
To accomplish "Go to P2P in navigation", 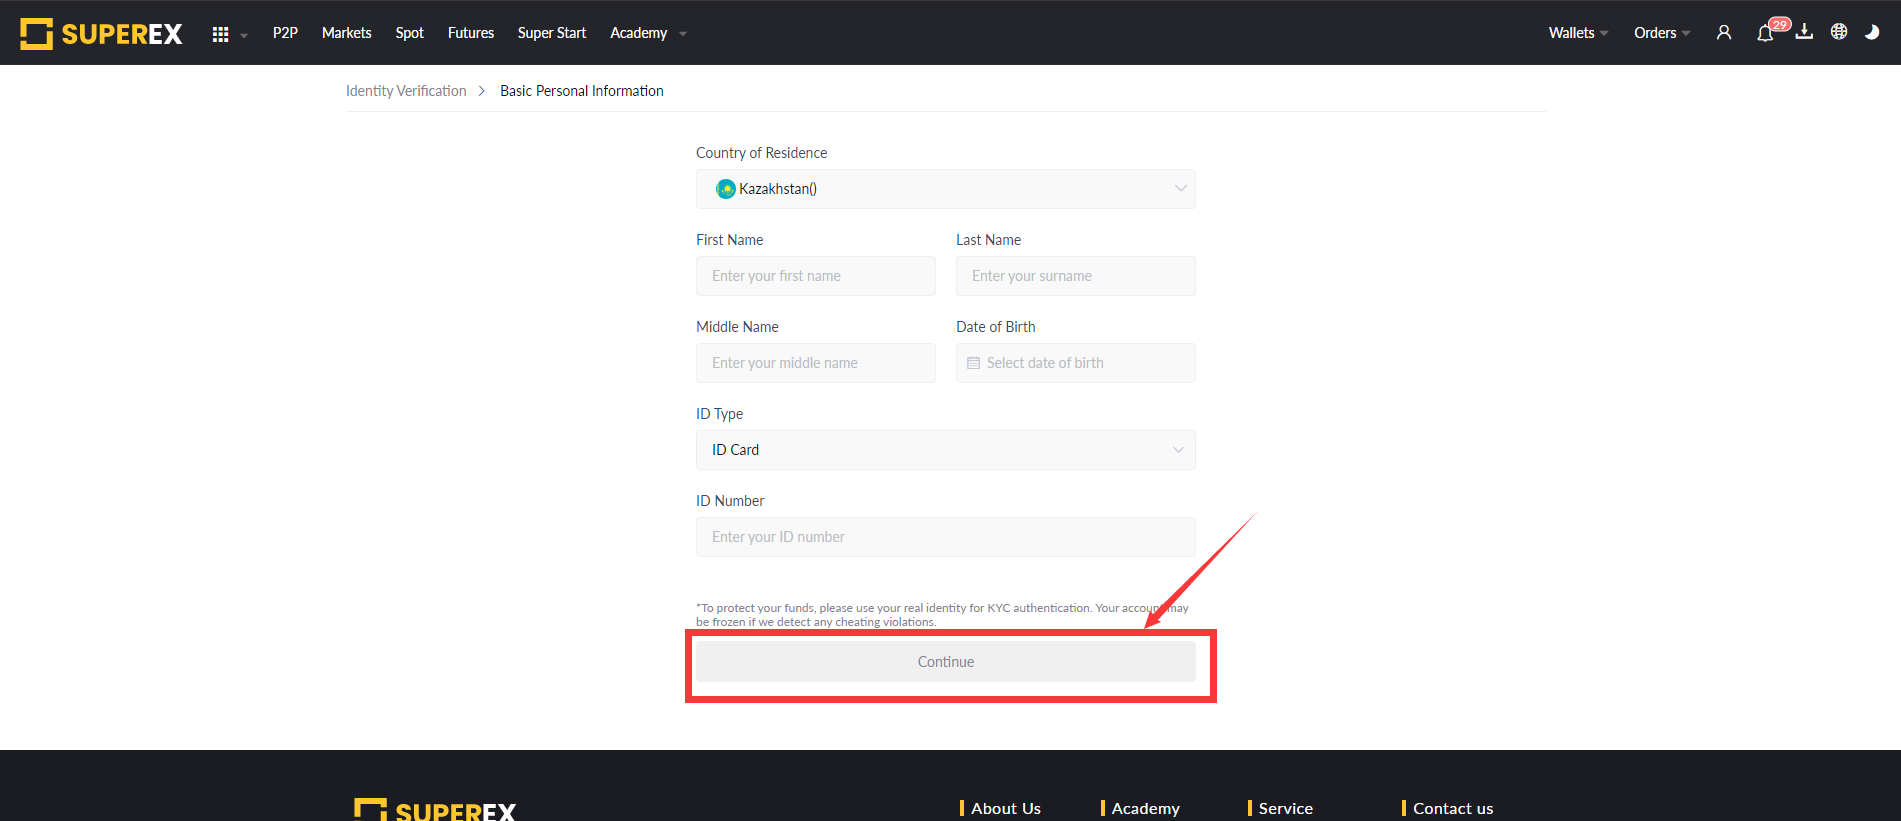I will [x=285, y=33].
